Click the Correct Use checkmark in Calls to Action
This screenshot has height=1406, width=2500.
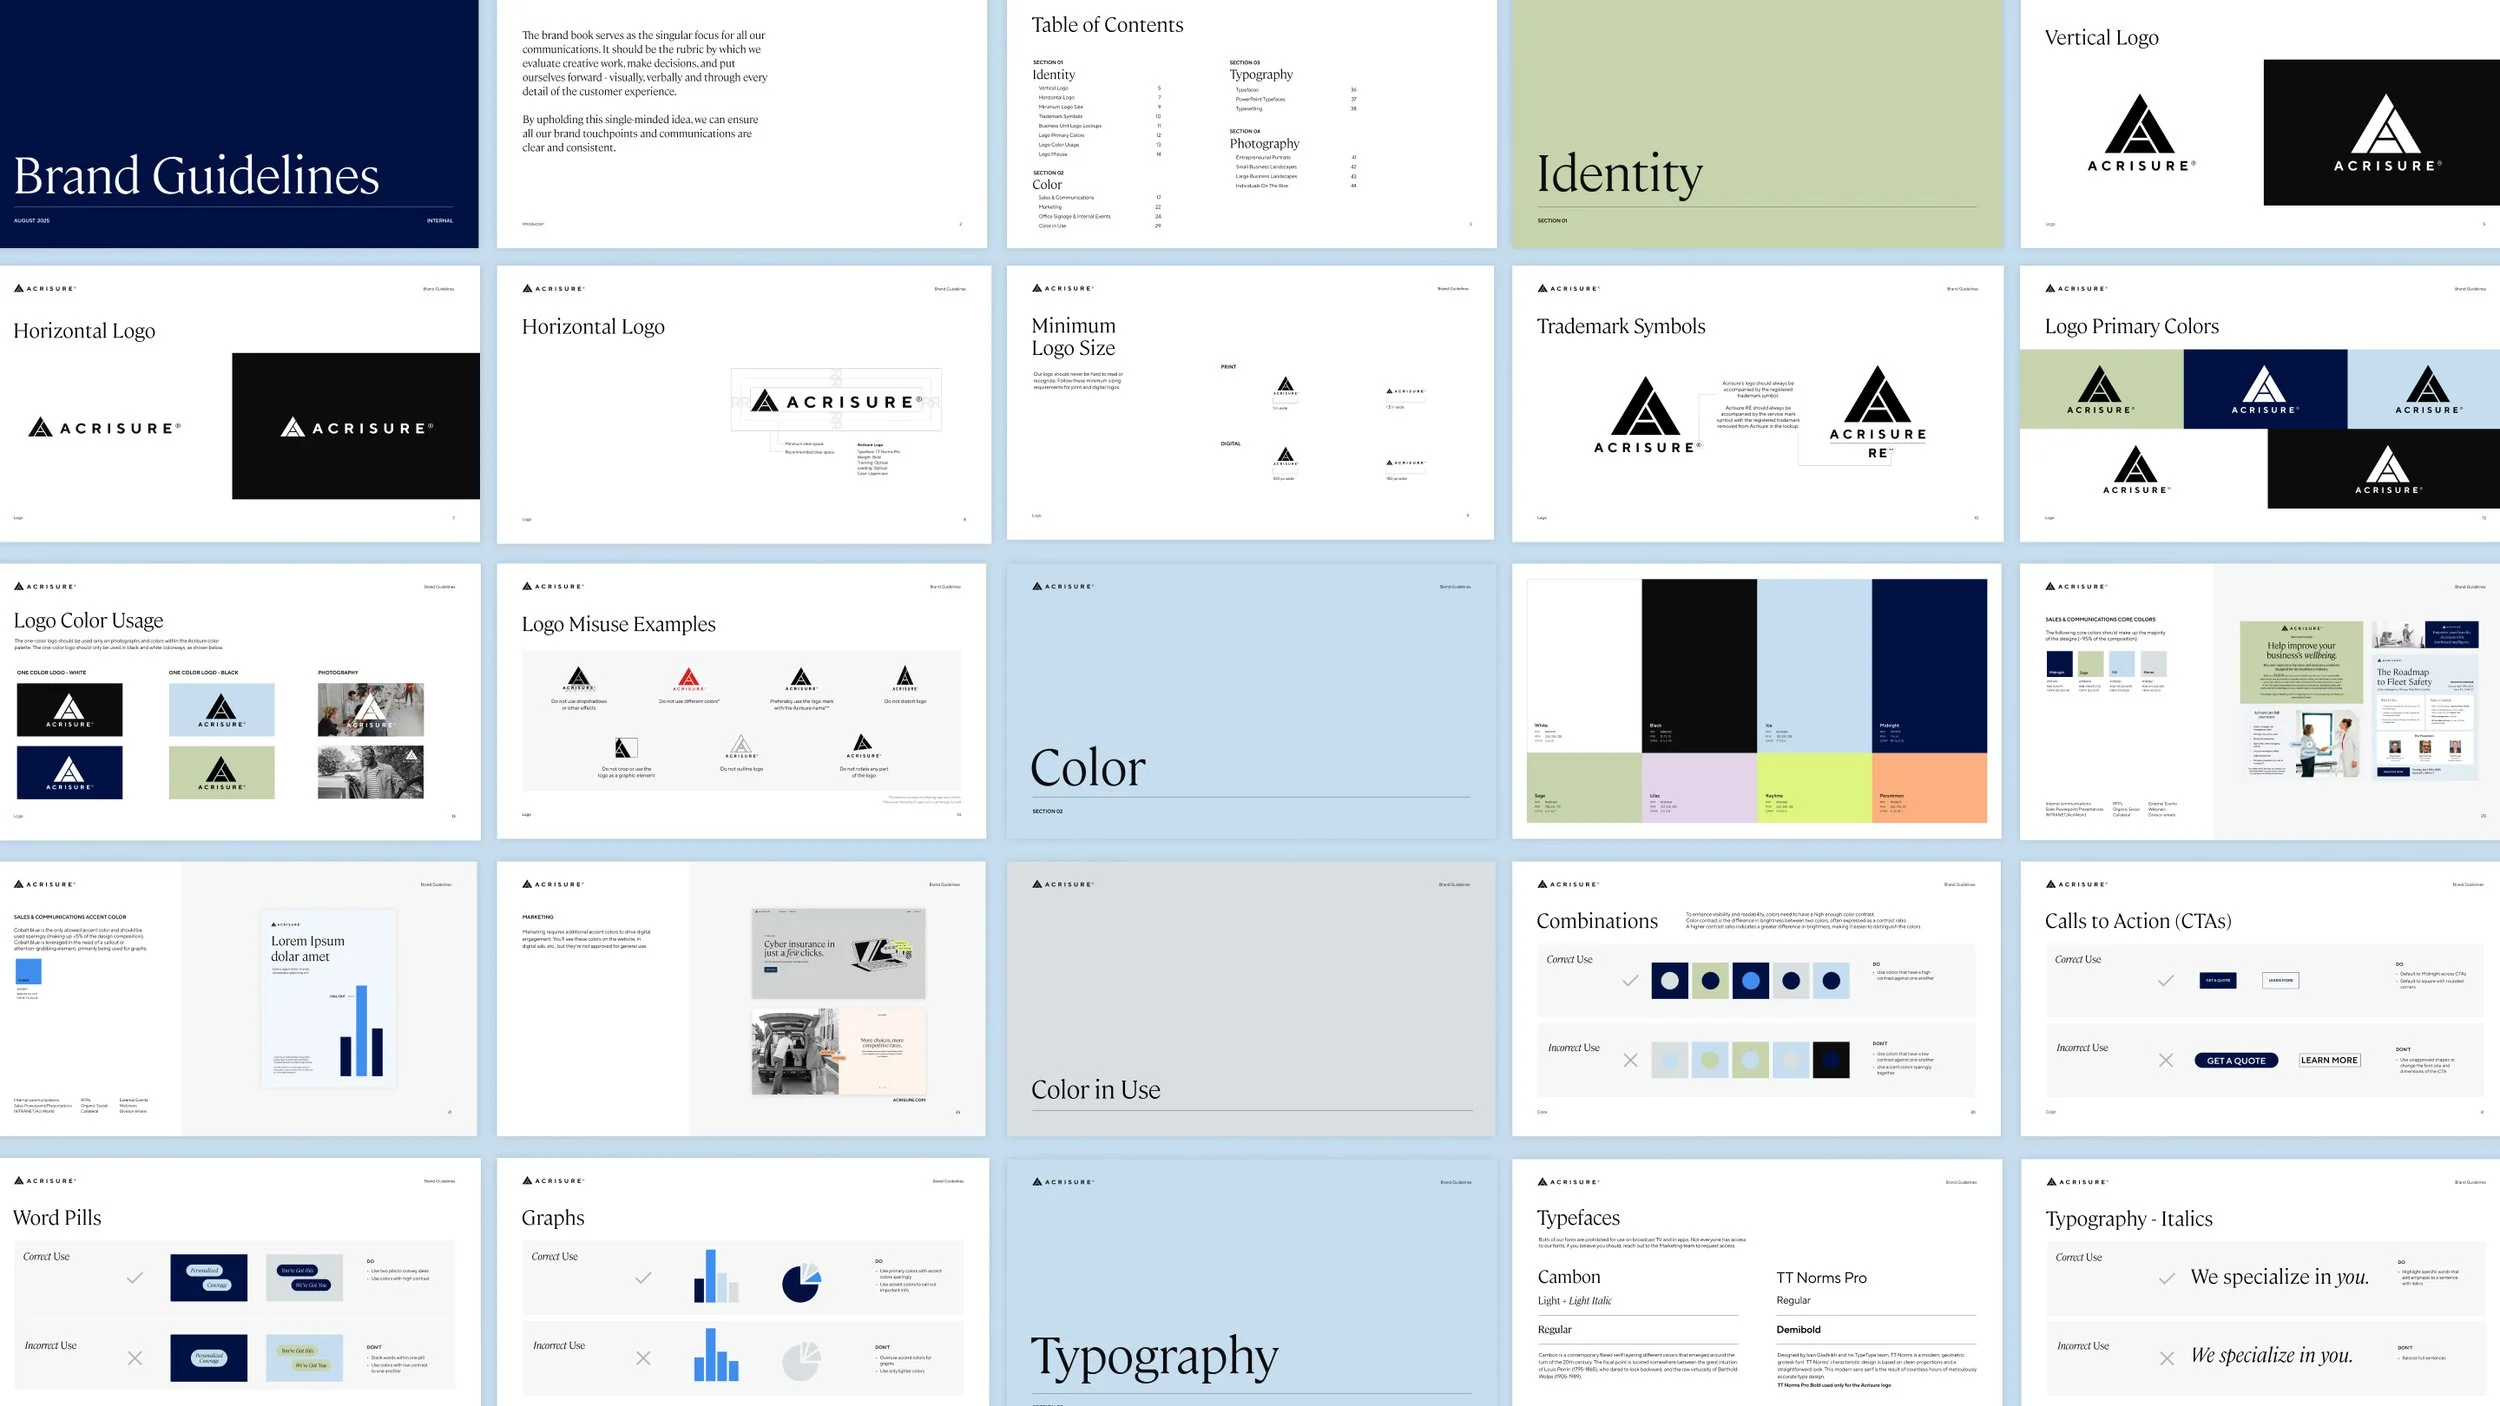(2166, 981)
